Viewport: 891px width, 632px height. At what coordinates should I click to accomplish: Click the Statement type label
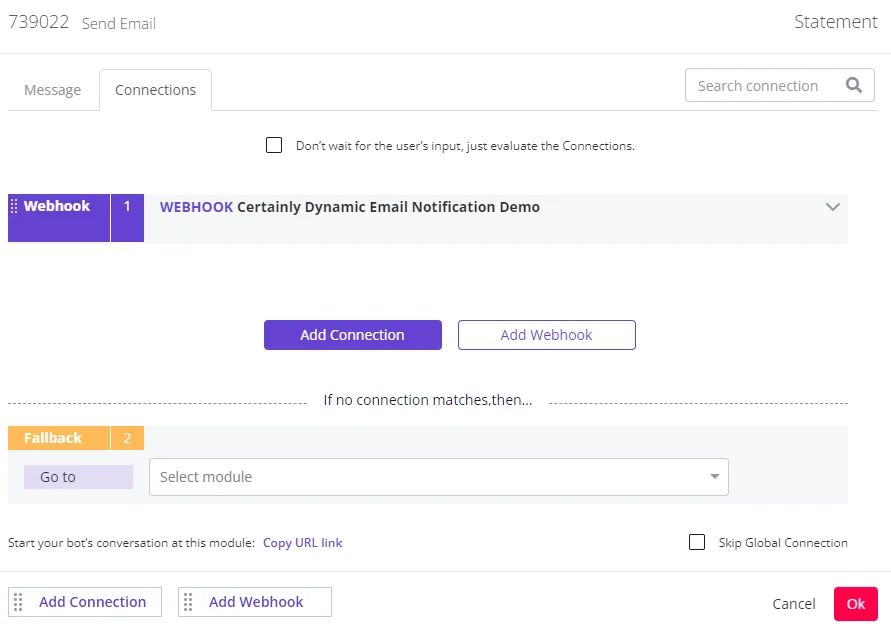[x=835, y=22]
